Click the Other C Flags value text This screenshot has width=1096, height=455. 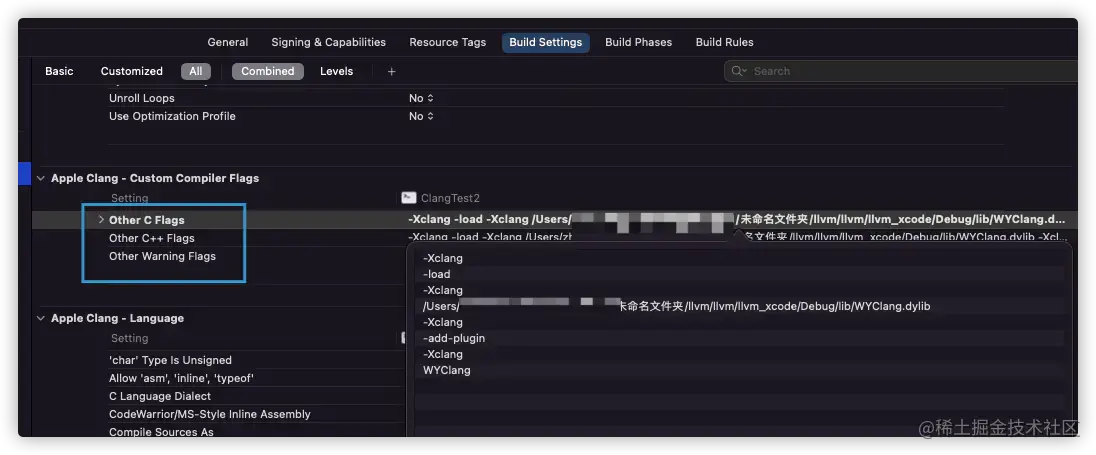tap(737, 219)
